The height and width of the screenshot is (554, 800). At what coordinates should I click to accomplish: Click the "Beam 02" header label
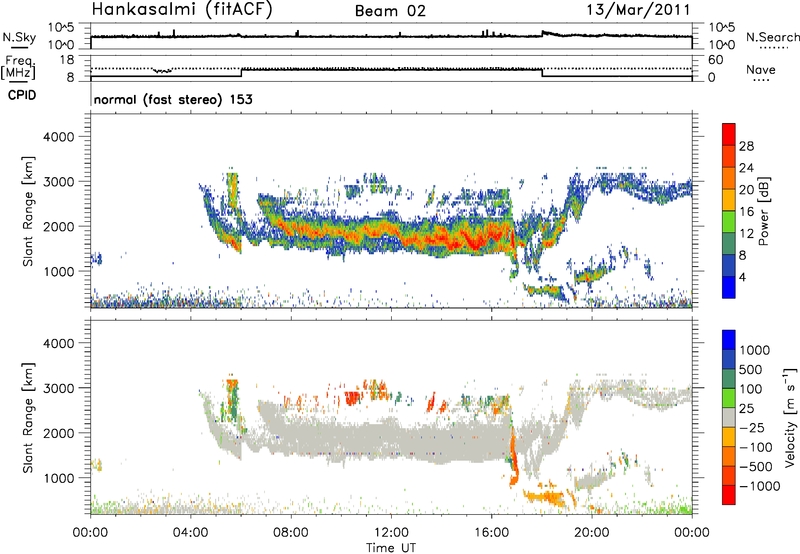tap(390, 11)
